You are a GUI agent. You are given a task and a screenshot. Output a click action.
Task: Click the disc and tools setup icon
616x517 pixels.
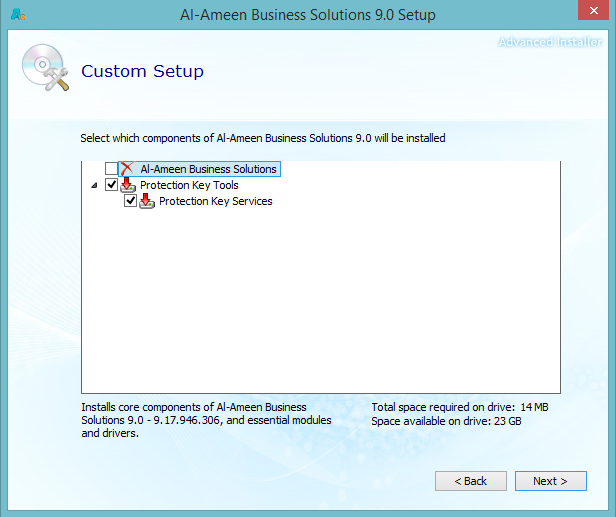pyautogui.click(x=43, y=68)
